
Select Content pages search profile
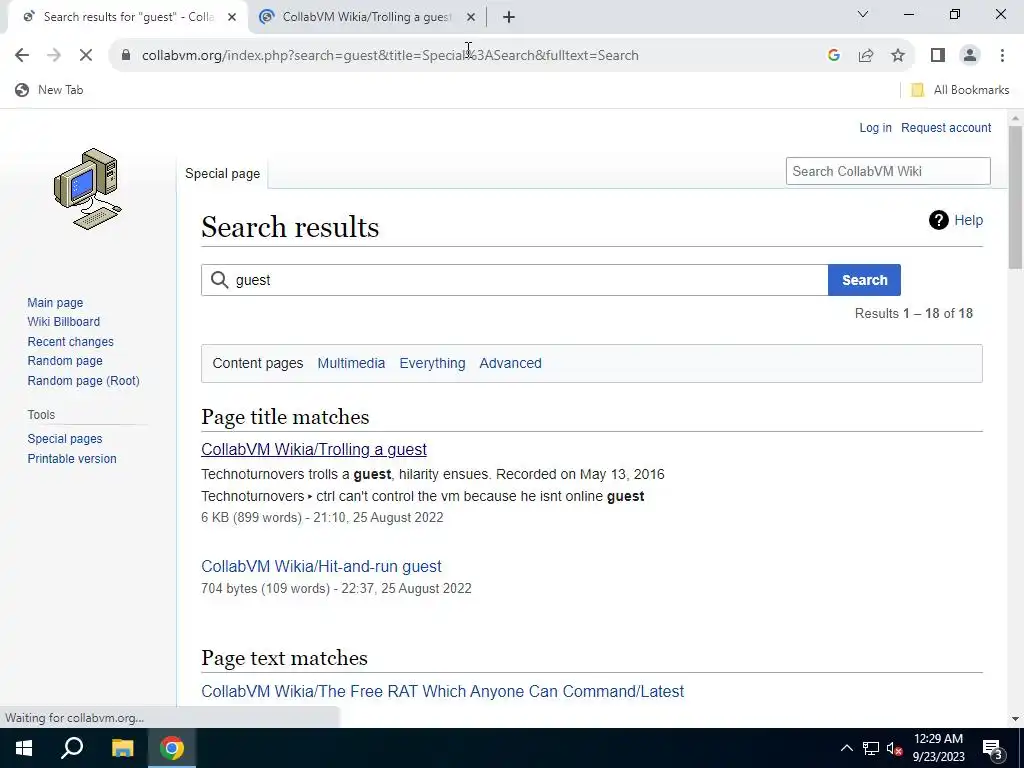coord(257,363)
